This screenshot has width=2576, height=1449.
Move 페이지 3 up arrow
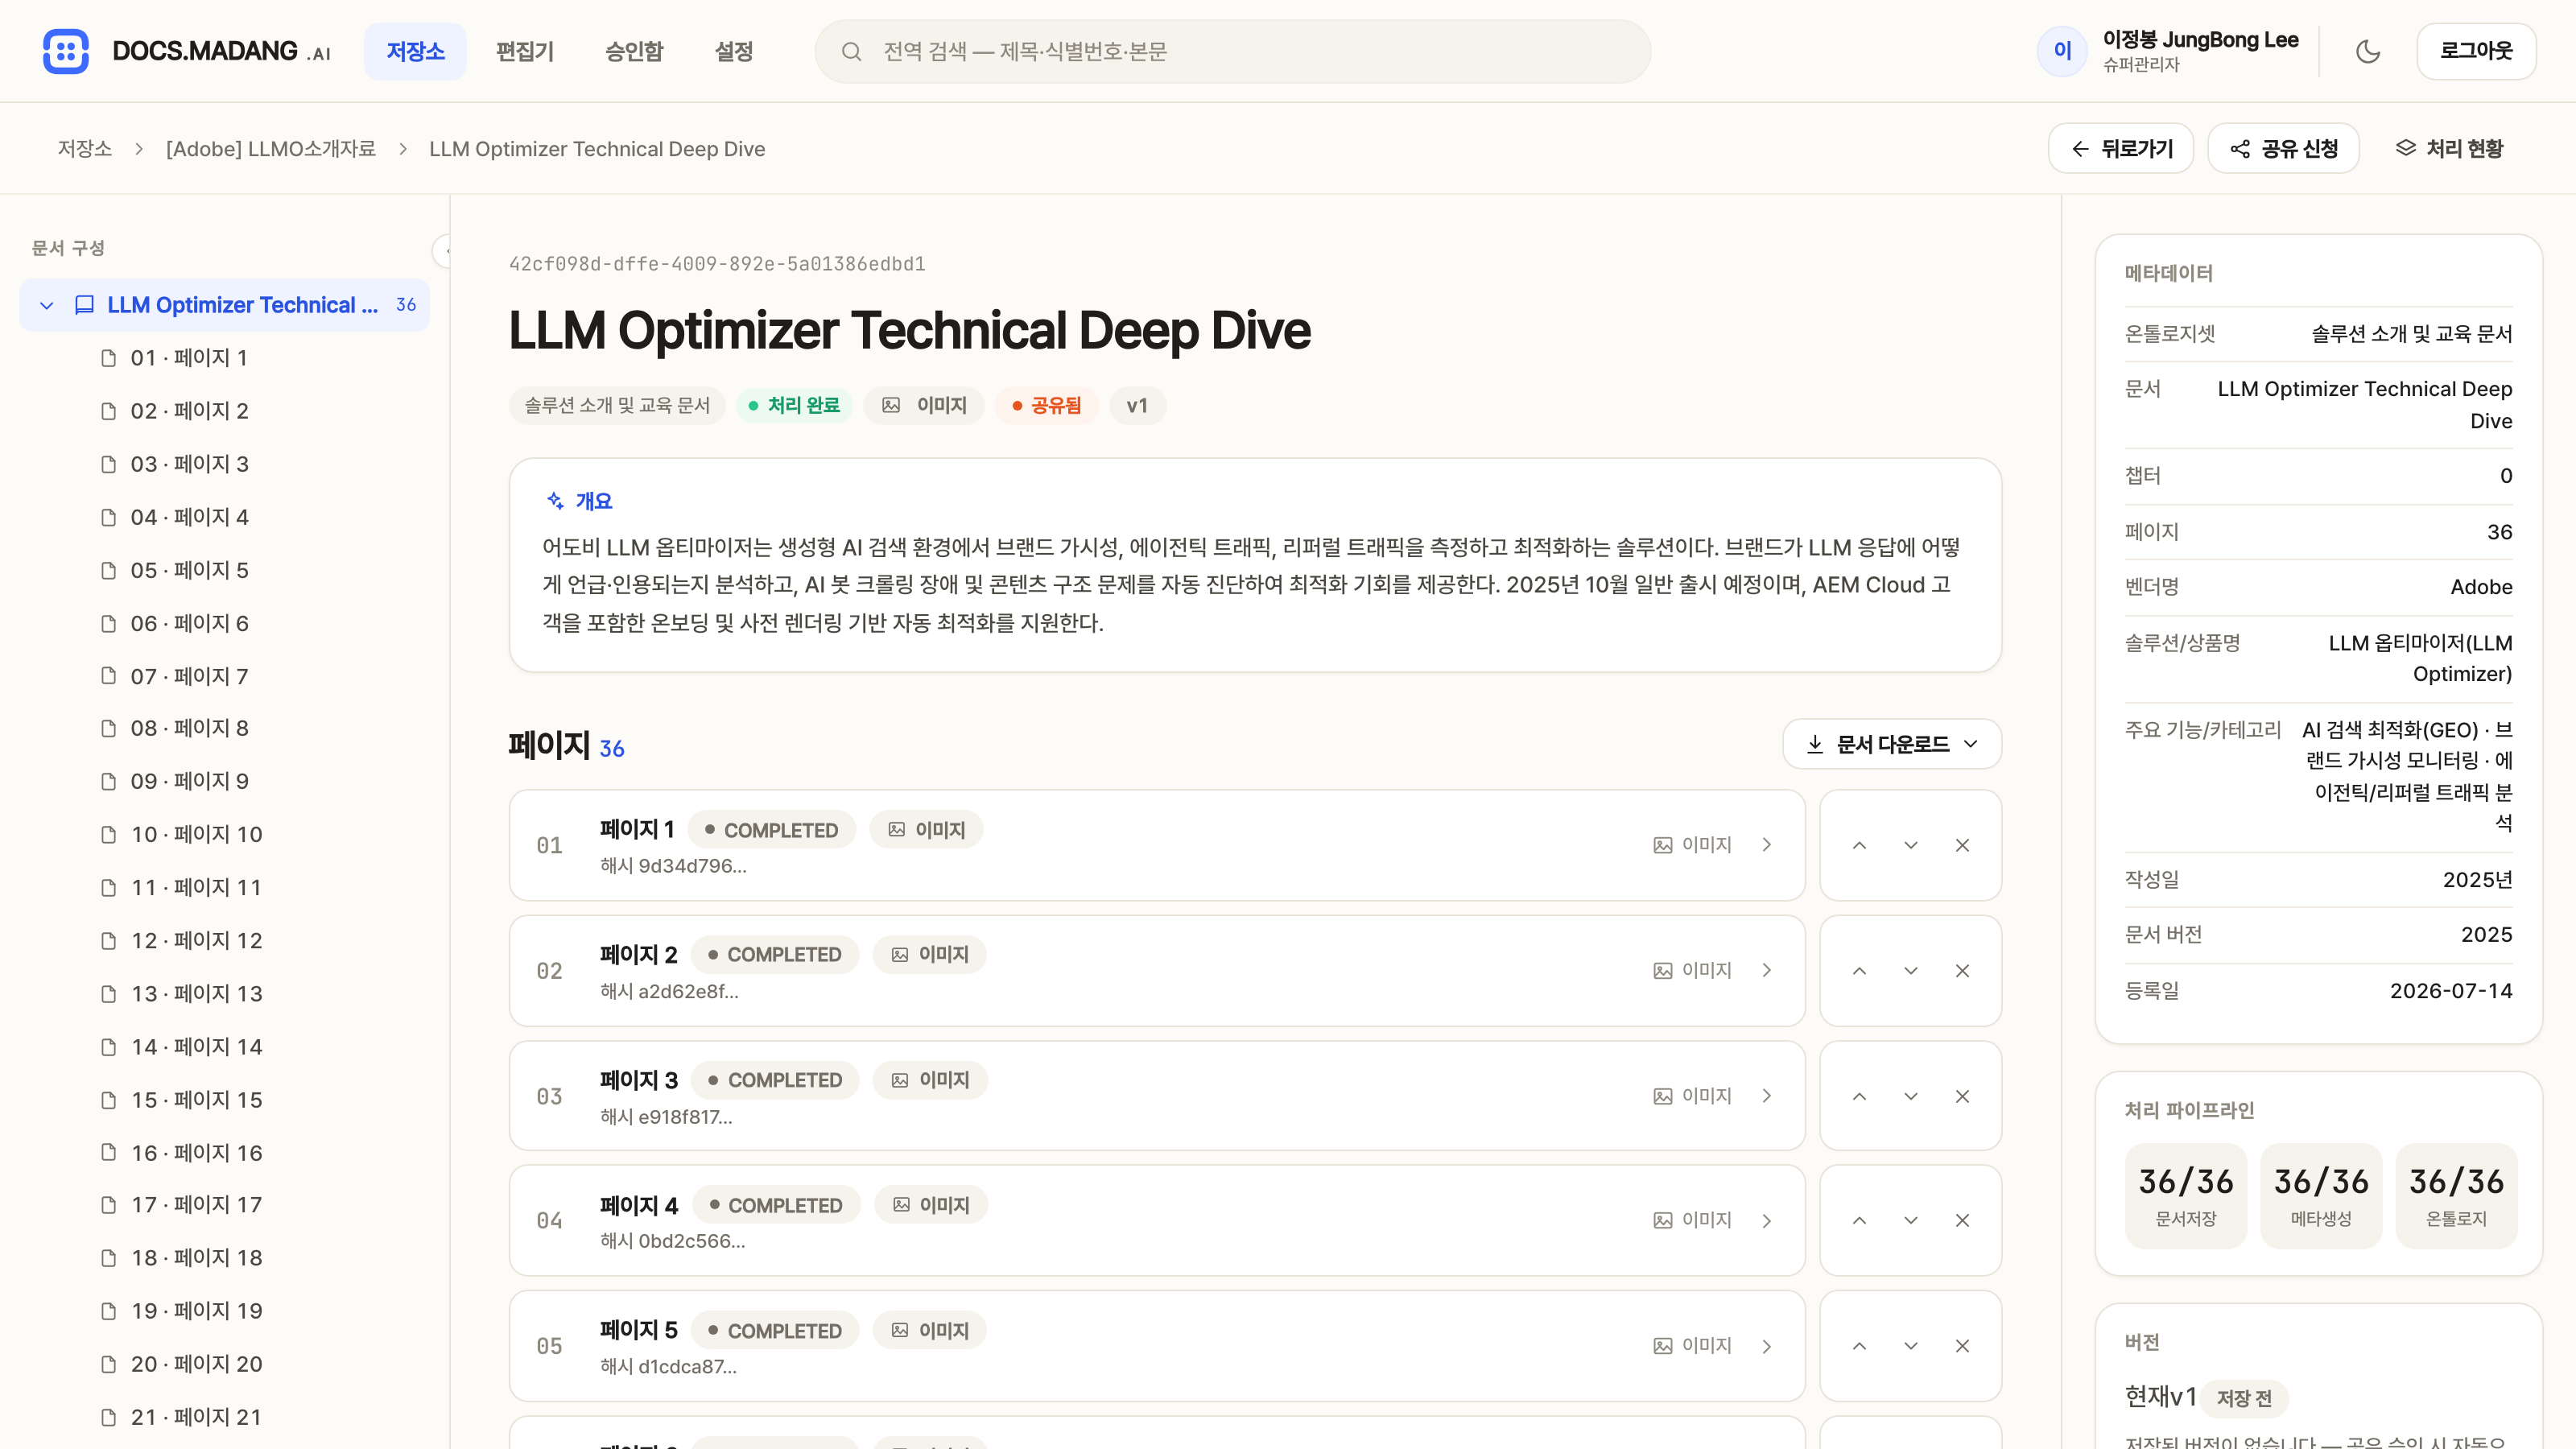(1859, 1096)
